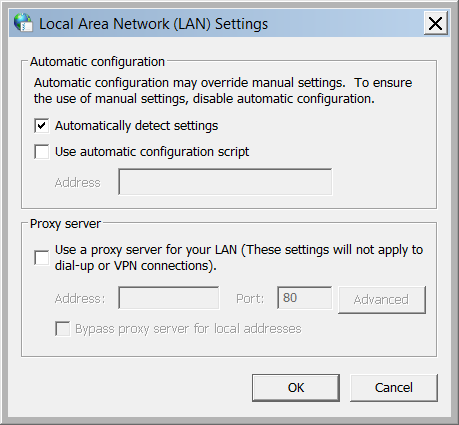Click the globe icon in the title bar
459x425 pixels.
[x=23, y=23]
